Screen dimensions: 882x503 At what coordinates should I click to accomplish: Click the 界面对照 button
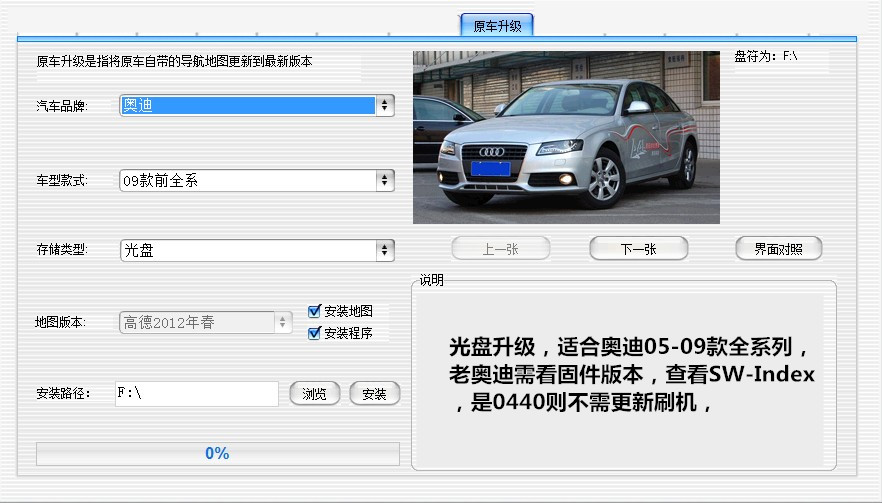pos(778,249)
